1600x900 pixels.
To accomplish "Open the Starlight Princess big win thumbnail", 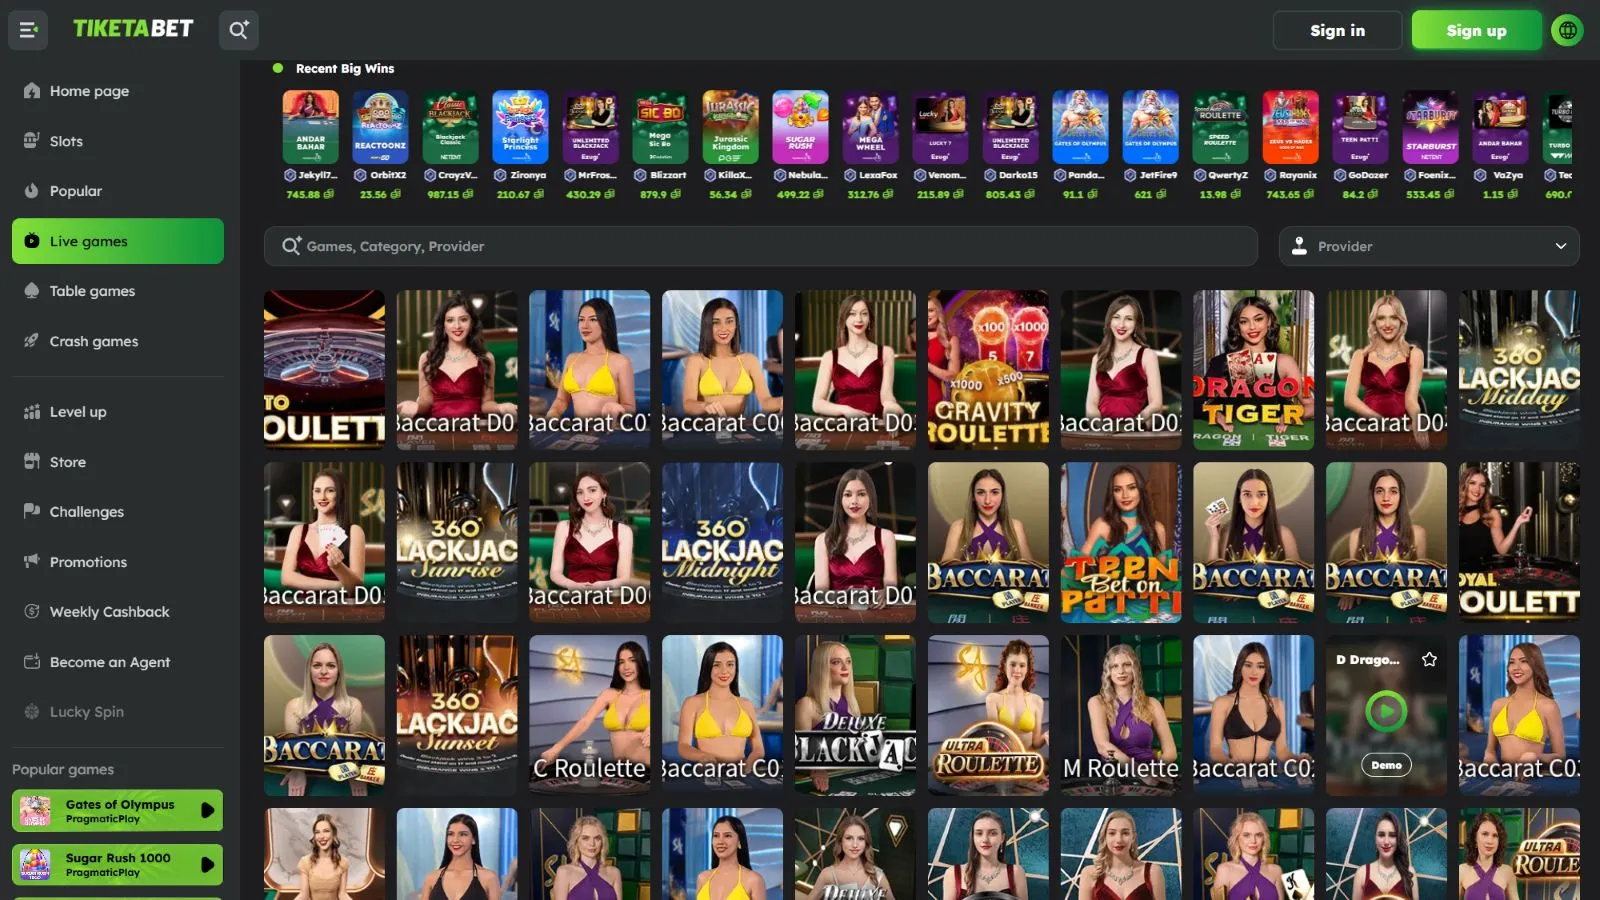I will click(520, 127).
